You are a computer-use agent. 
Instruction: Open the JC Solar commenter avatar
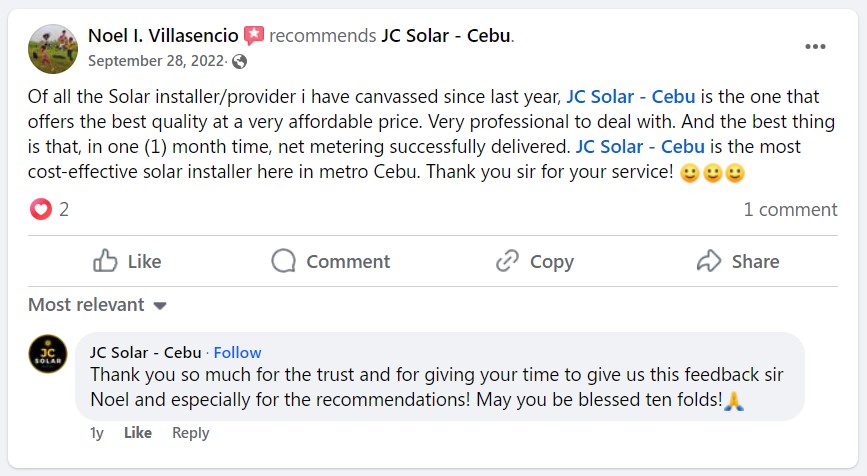pos(48,354)
